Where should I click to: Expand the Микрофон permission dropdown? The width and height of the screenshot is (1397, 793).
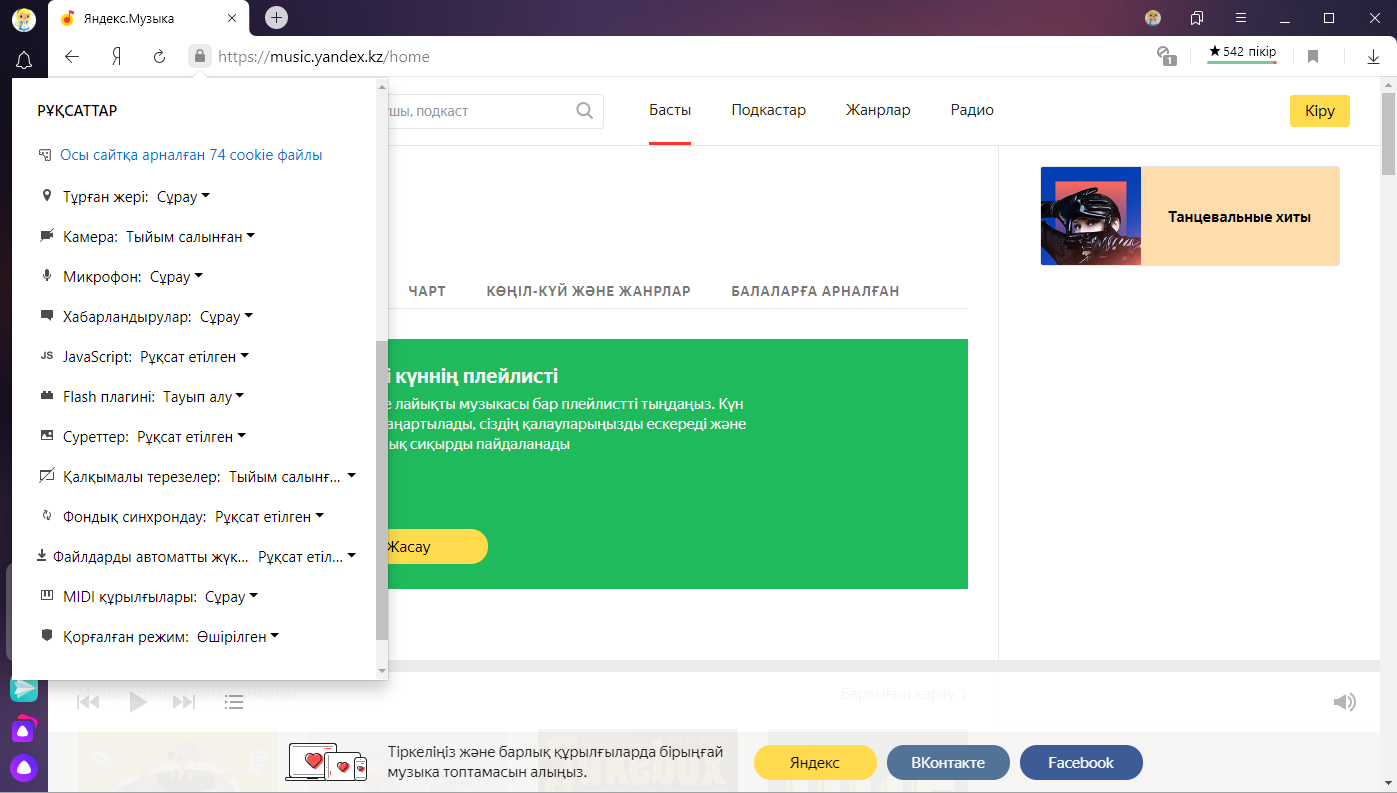[177, 277]
